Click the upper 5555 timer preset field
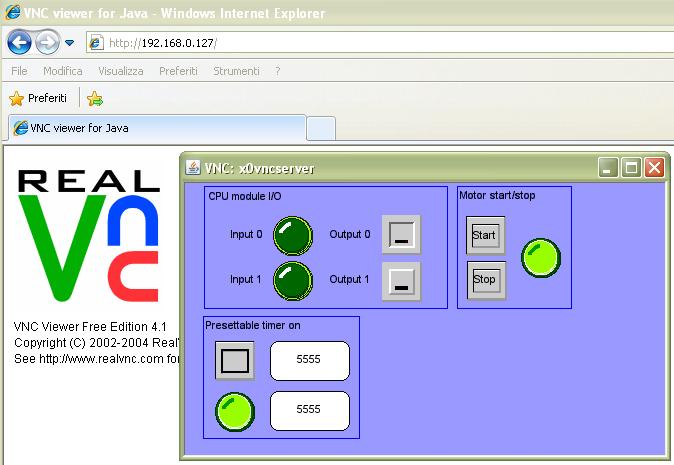Screen dimensions: 674x465 coord(310,361)
